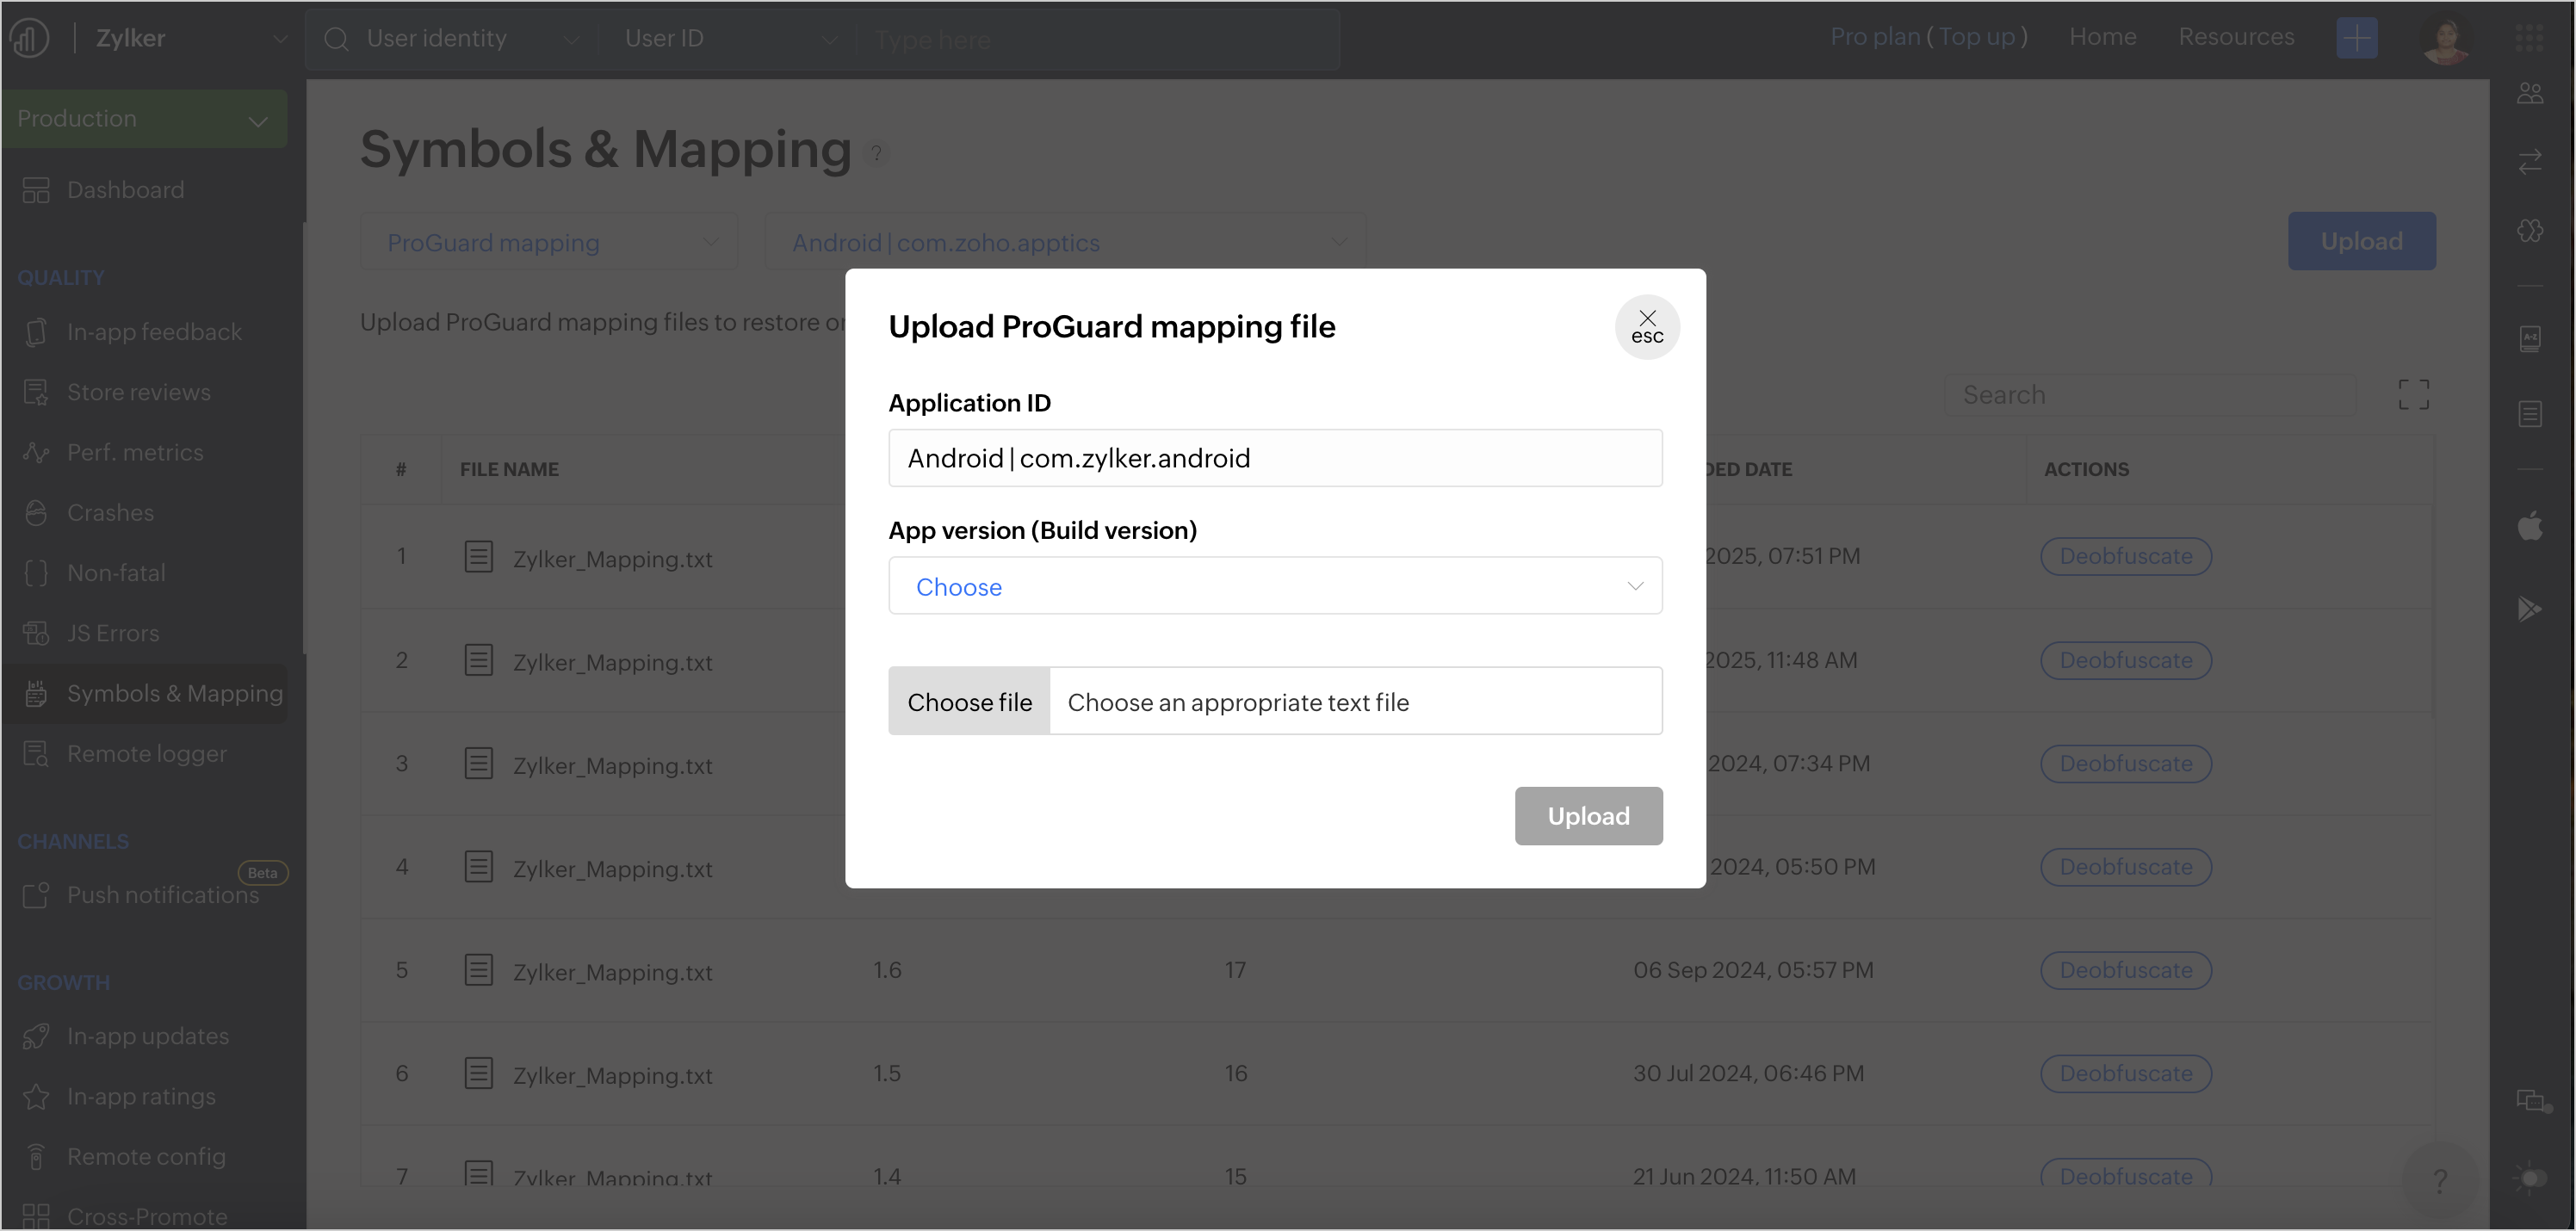Click the fullscreen expand icon near Search
Screen dimensions: 2576x1231
click(2412, 394)
